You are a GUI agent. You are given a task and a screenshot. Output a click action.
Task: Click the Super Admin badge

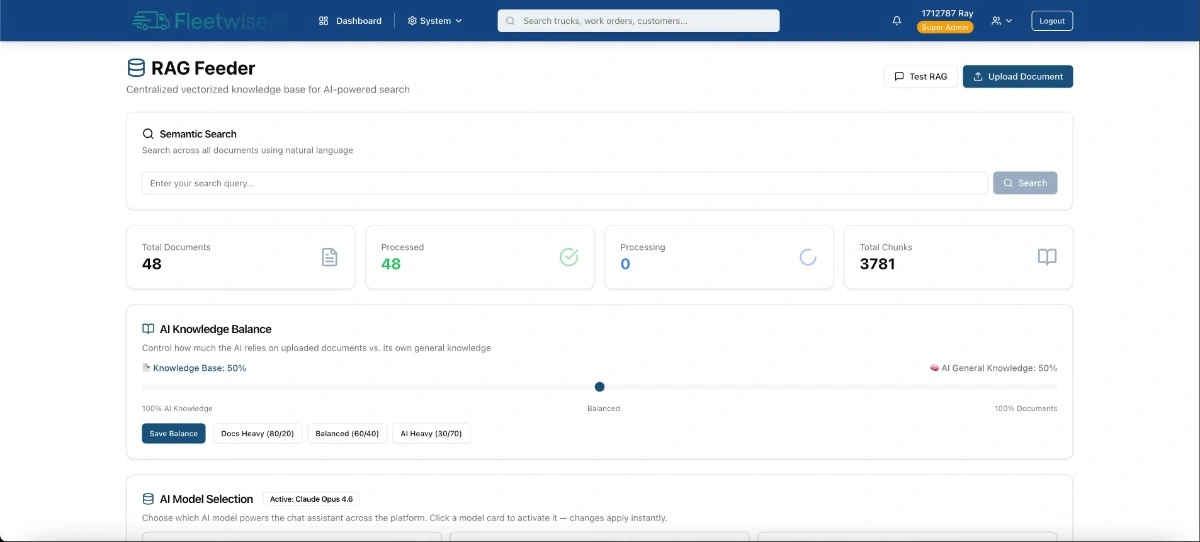point(946,27)
